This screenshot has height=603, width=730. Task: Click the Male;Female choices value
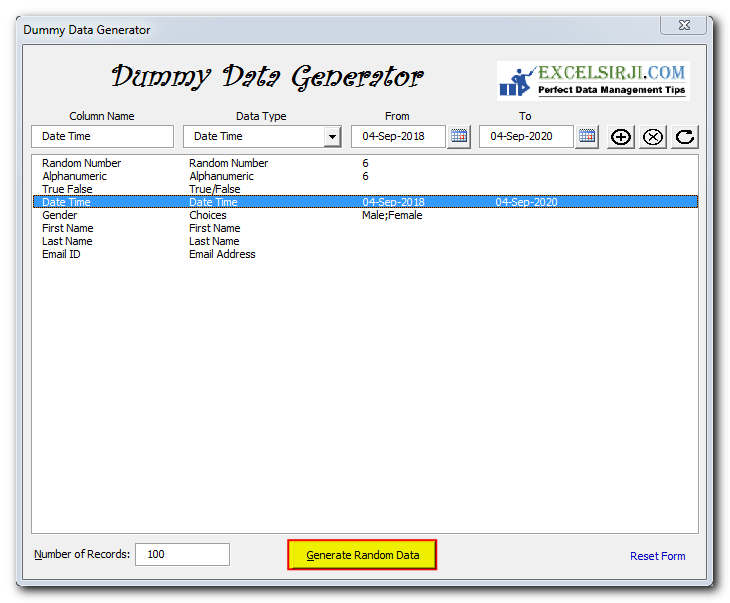(x=392, y=215)
